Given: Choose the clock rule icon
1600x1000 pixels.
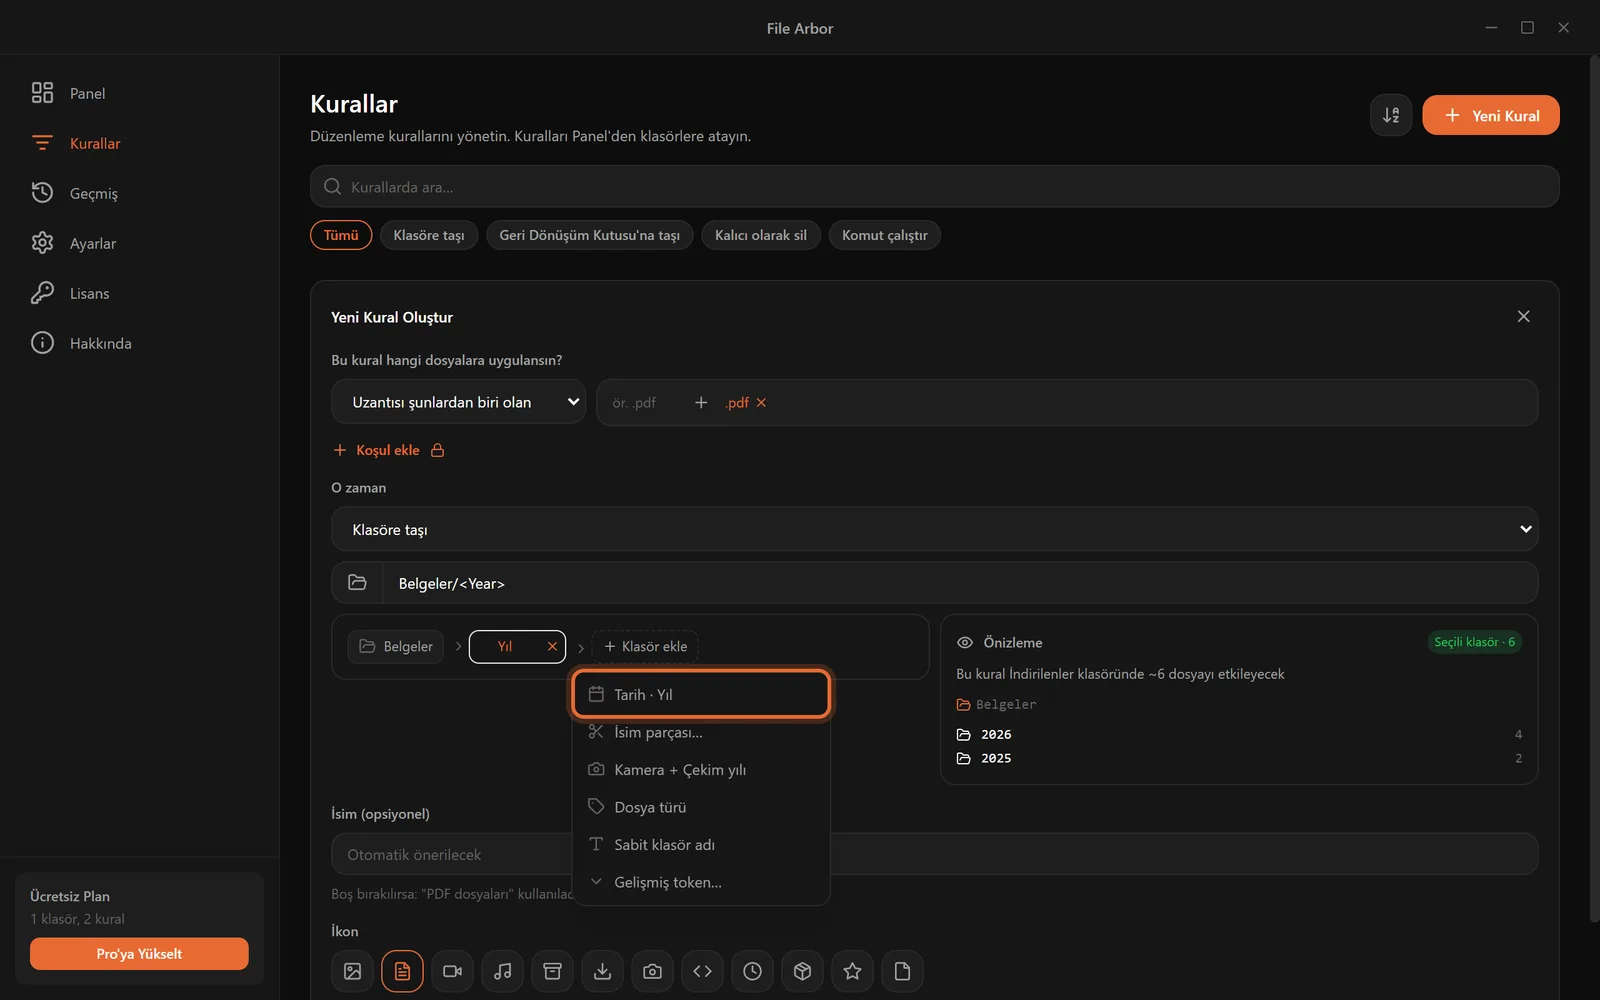Looking at the screenshot, I should pyautogui.click(x=752, y=971).
